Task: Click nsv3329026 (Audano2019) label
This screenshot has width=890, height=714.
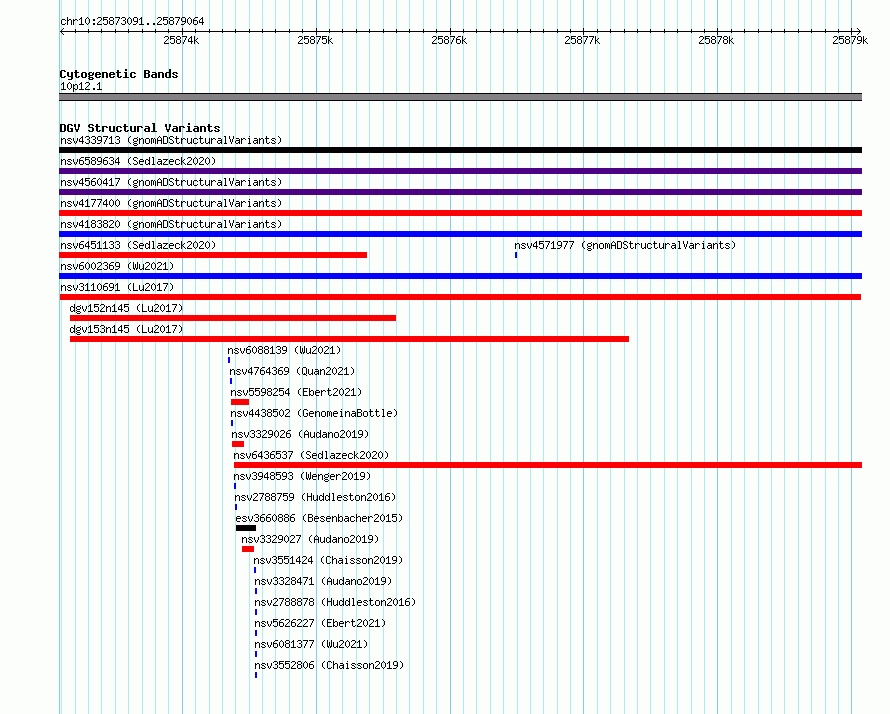Action: pos(300,434)
